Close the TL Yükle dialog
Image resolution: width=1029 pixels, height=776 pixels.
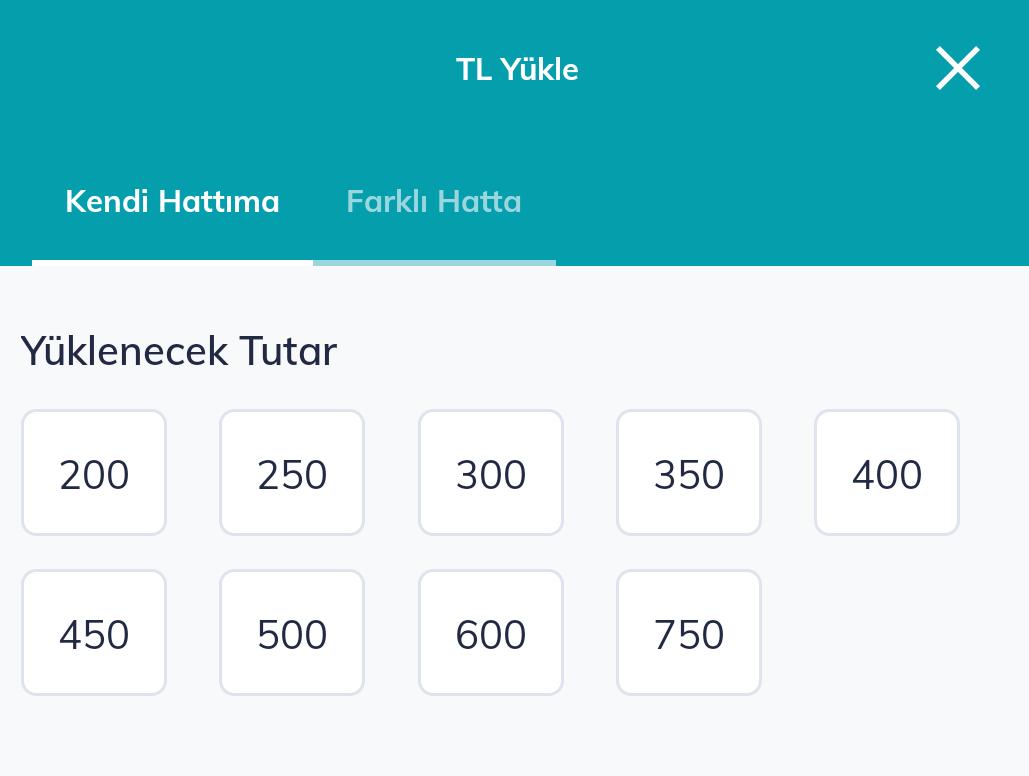tap(957, 68)
